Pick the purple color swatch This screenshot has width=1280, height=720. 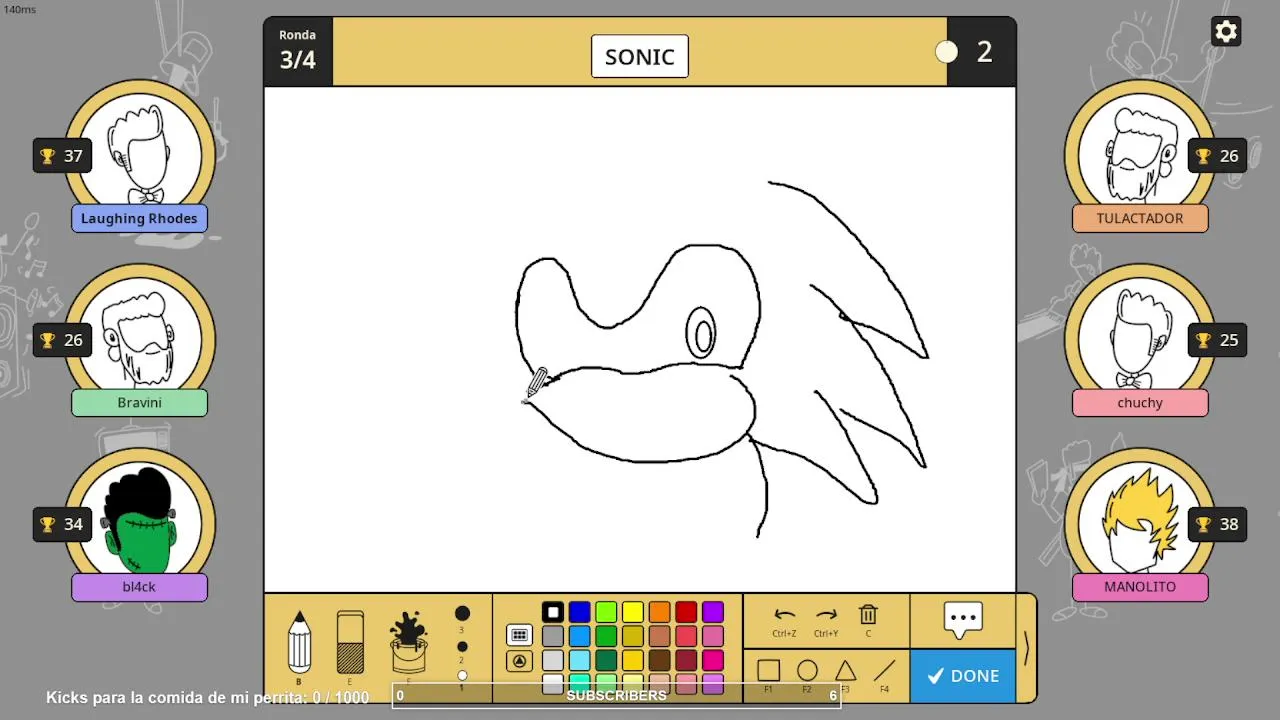712,612
